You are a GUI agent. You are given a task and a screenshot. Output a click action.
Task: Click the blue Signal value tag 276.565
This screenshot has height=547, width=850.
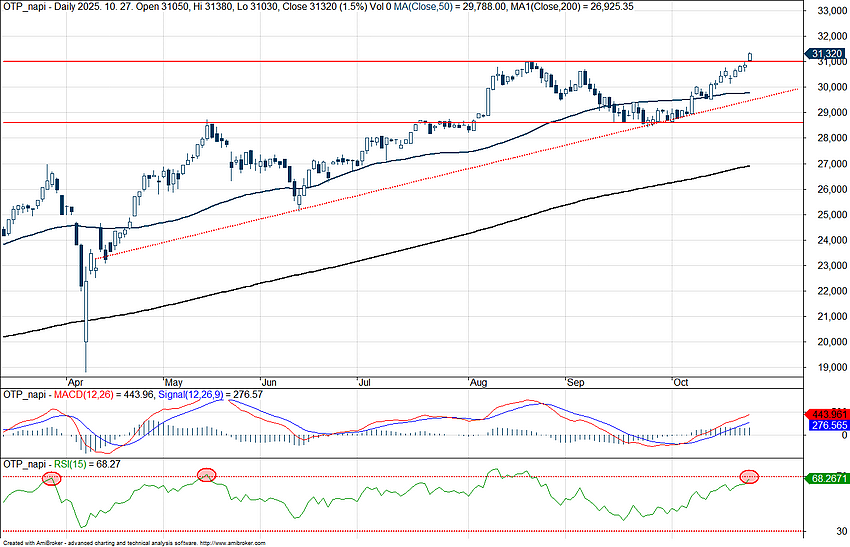(x=827, y=426)
